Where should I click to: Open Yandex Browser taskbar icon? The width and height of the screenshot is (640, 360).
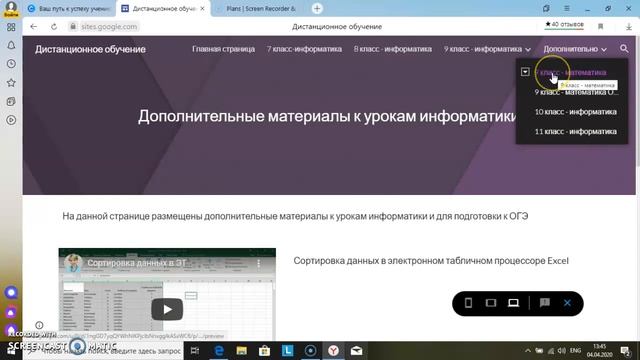click(333, 351)
